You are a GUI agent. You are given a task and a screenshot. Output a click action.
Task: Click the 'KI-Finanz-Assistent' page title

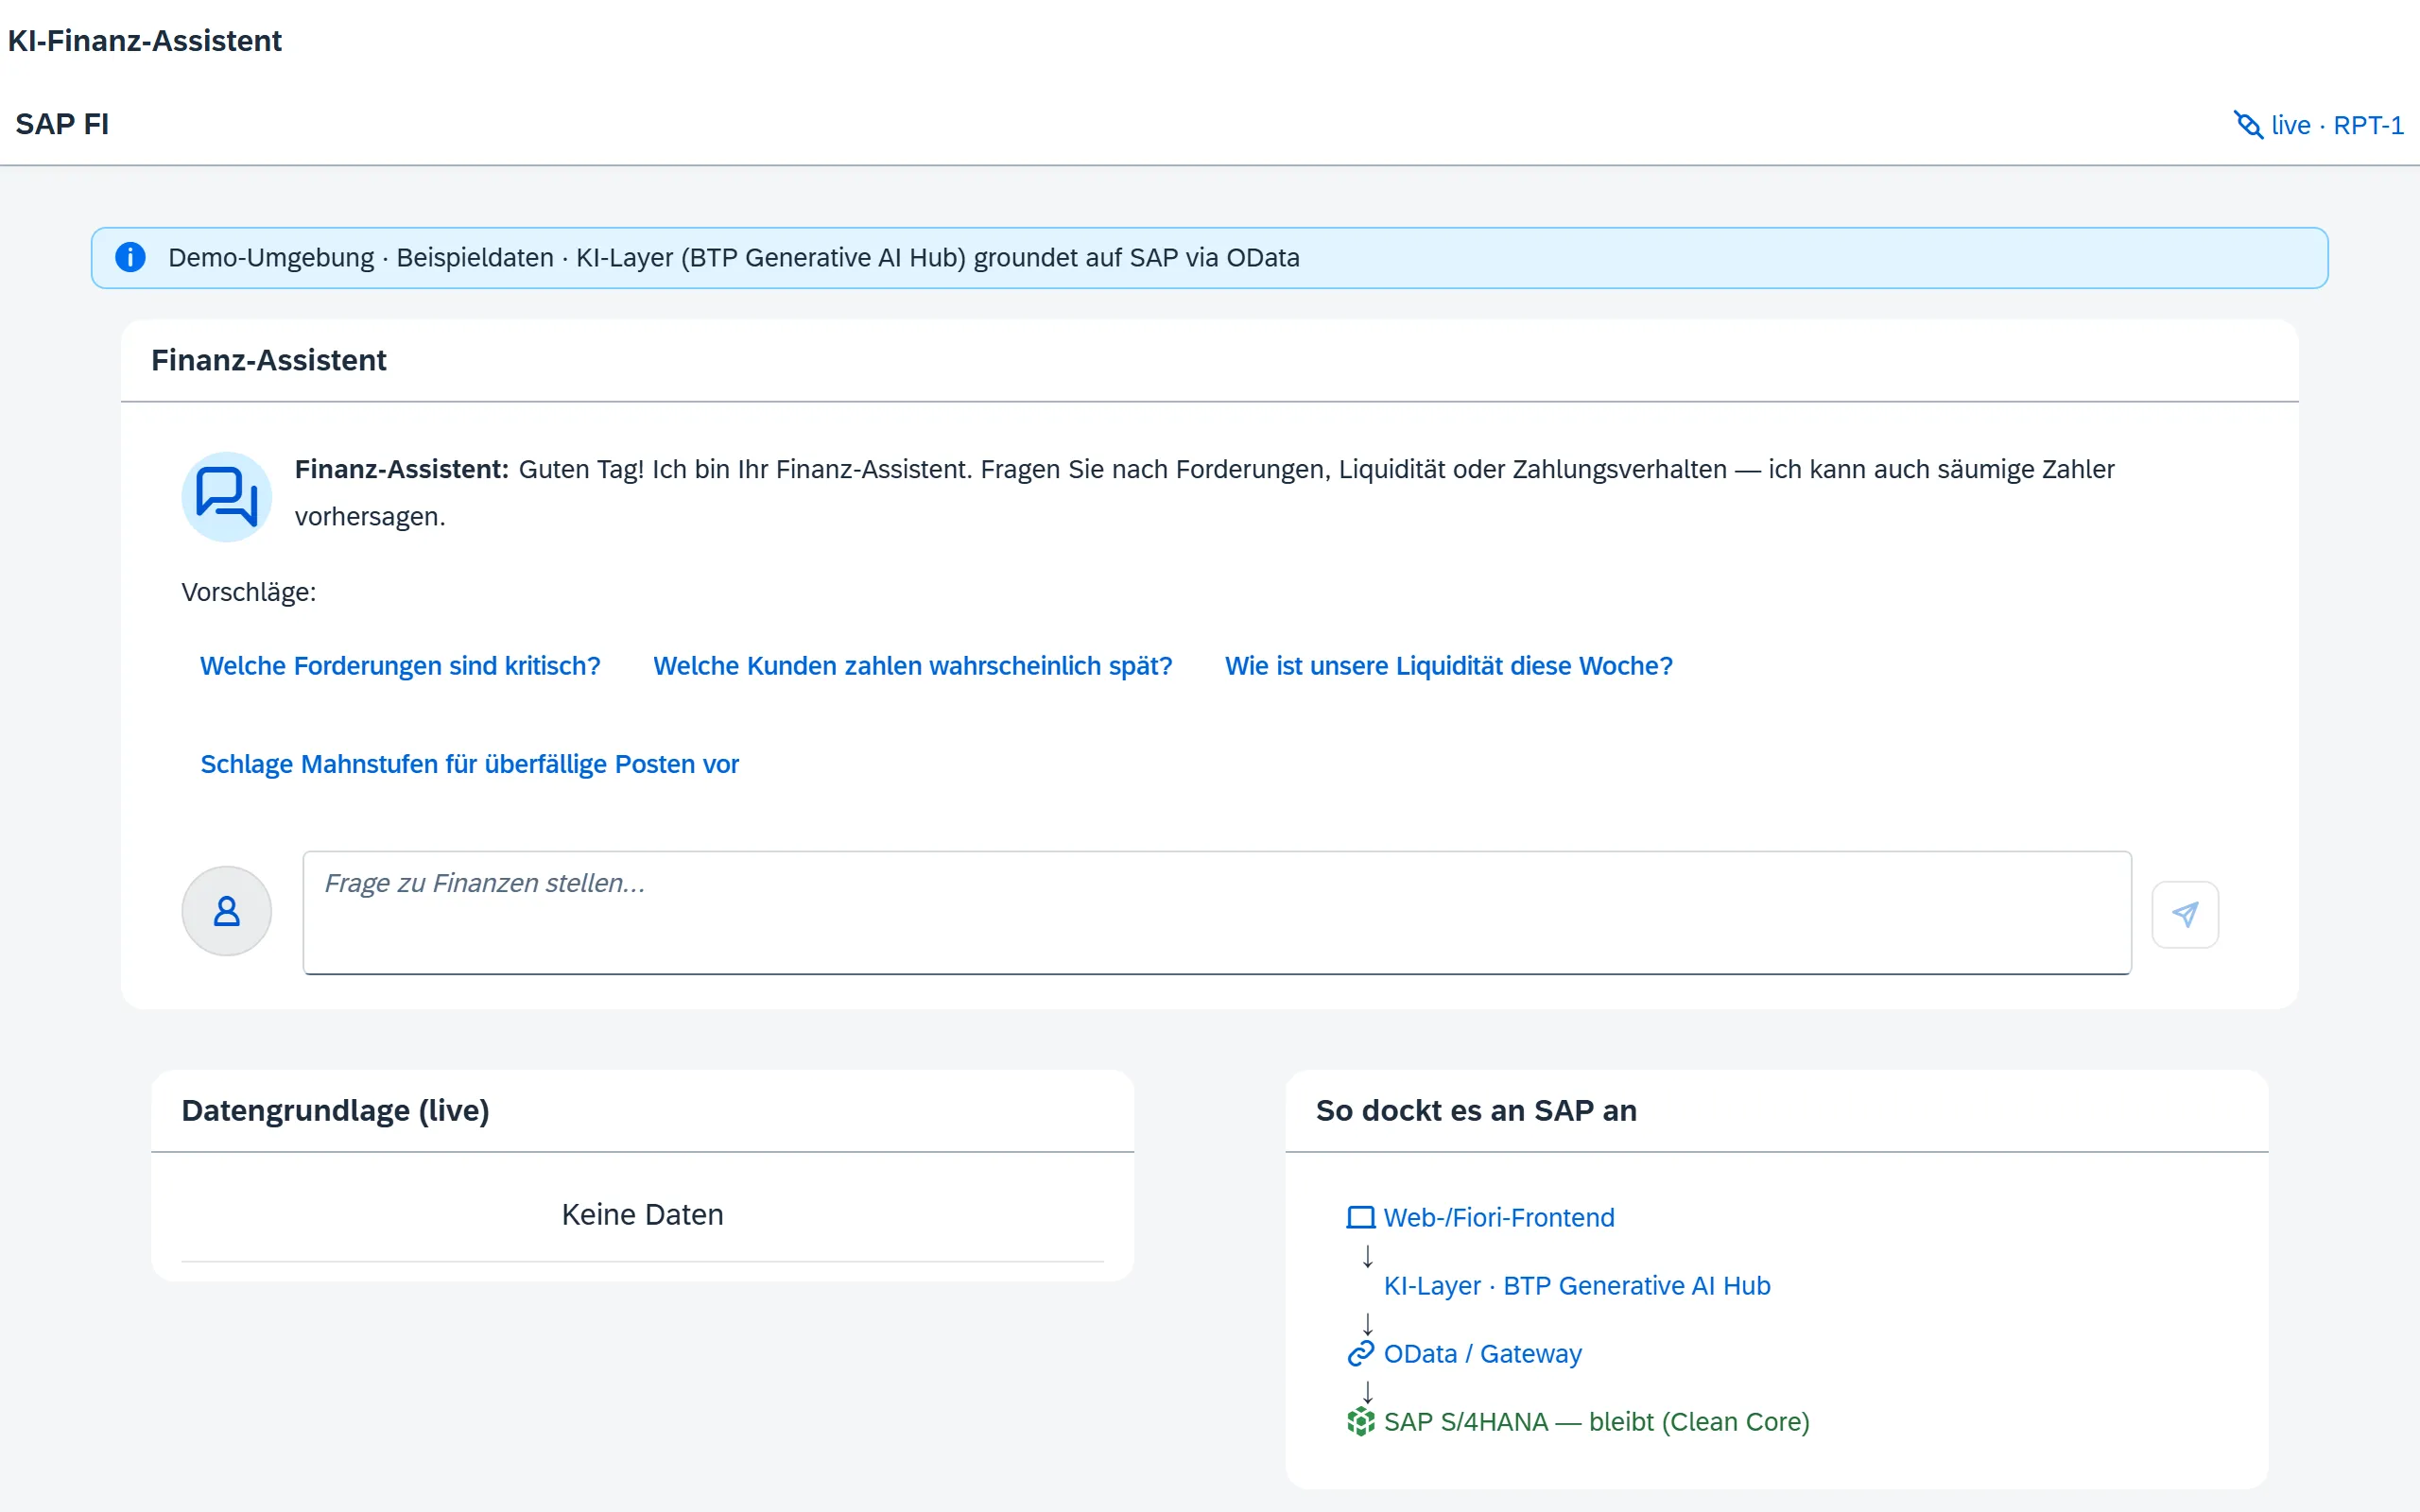click(x=145, y=40)
